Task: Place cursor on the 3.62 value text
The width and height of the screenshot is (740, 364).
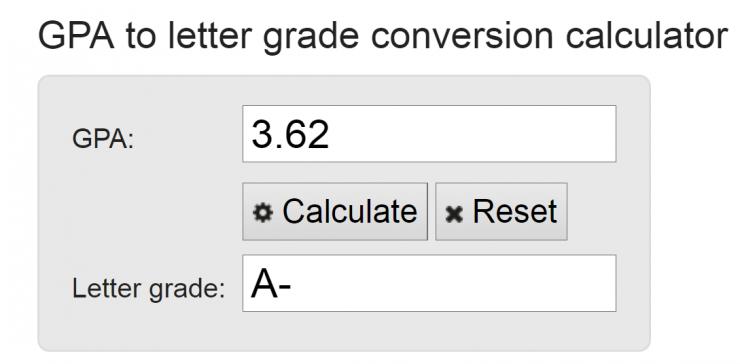Action: (290, 134)
